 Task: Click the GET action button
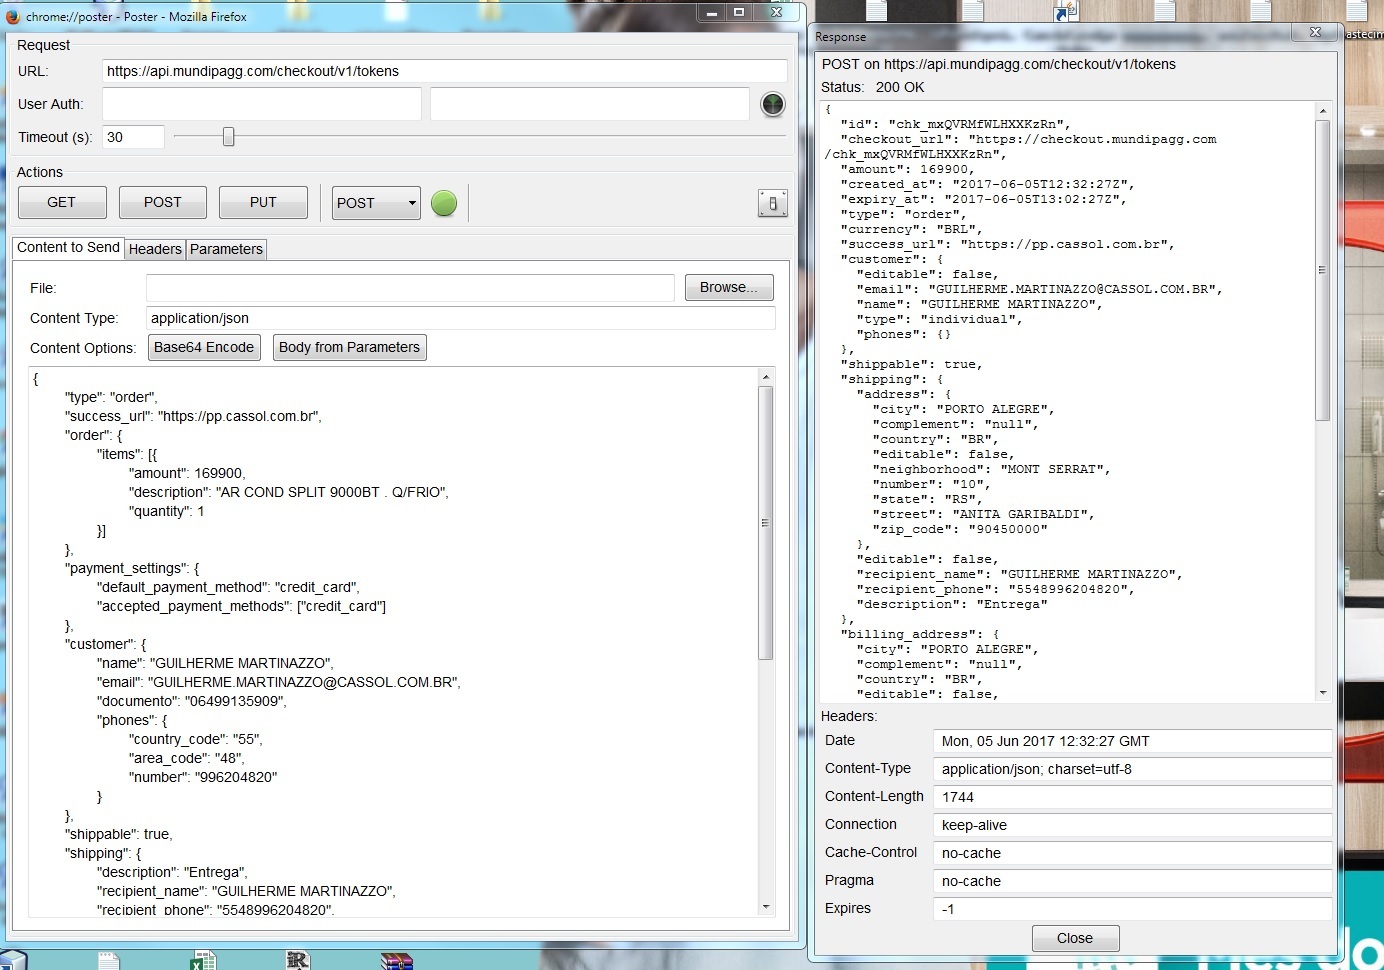pyautogui.click(x=62, y=202)
